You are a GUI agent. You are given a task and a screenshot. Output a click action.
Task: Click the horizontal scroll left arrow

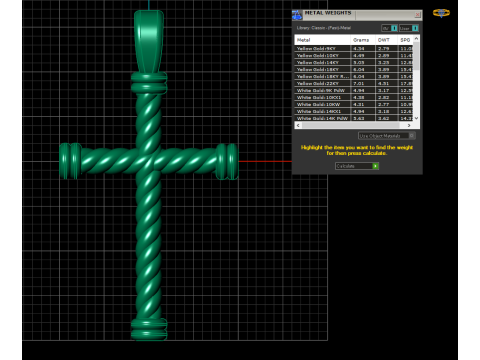[298, 125]
